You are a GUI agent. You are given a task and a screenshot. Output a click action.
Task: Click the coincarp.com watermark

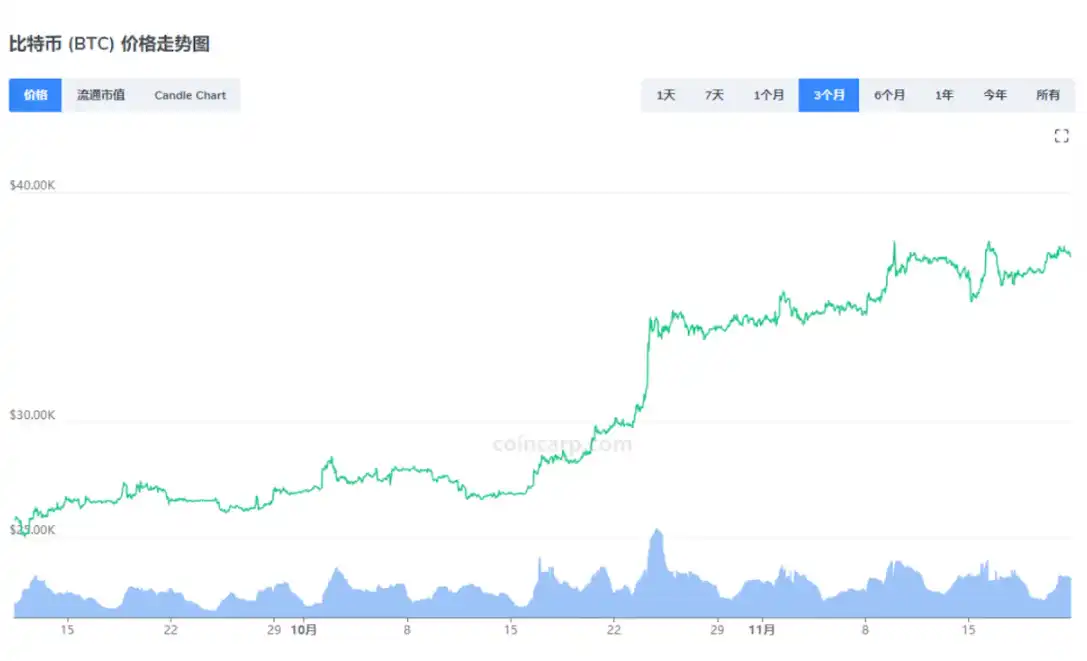[563, 444]
